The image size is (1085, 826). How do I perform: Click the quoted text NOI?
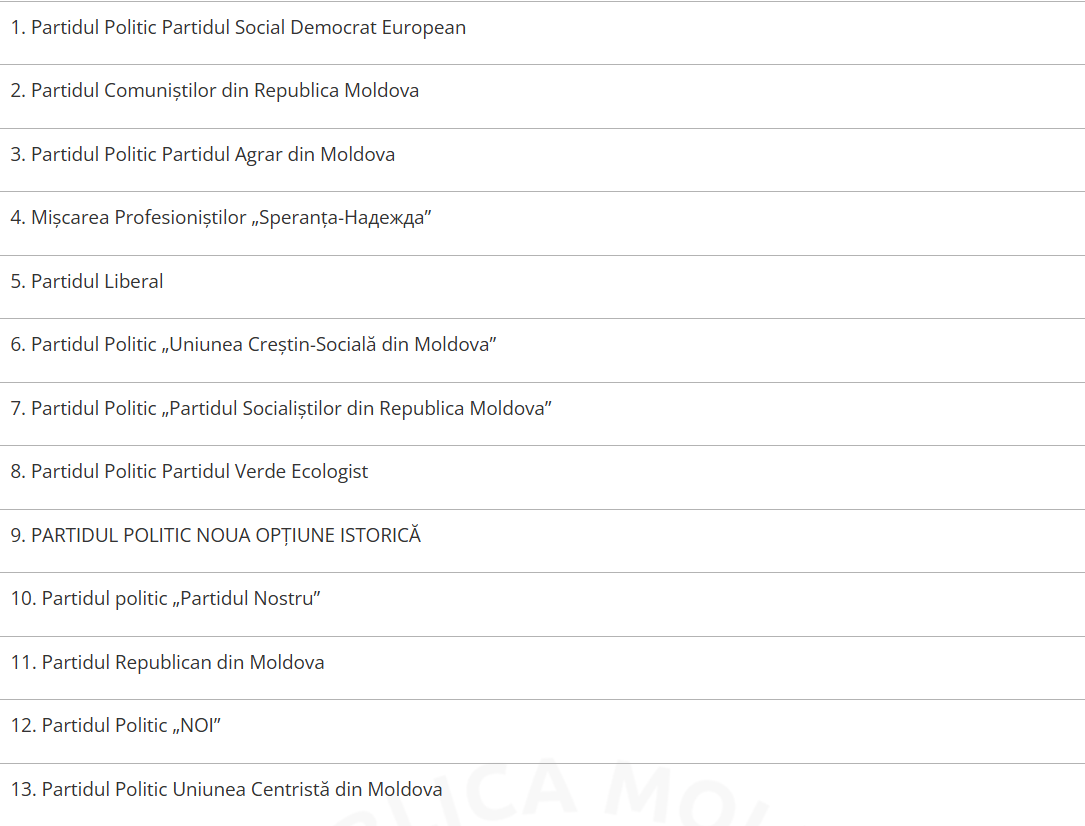pyautogui.click(x=197, y=726)
